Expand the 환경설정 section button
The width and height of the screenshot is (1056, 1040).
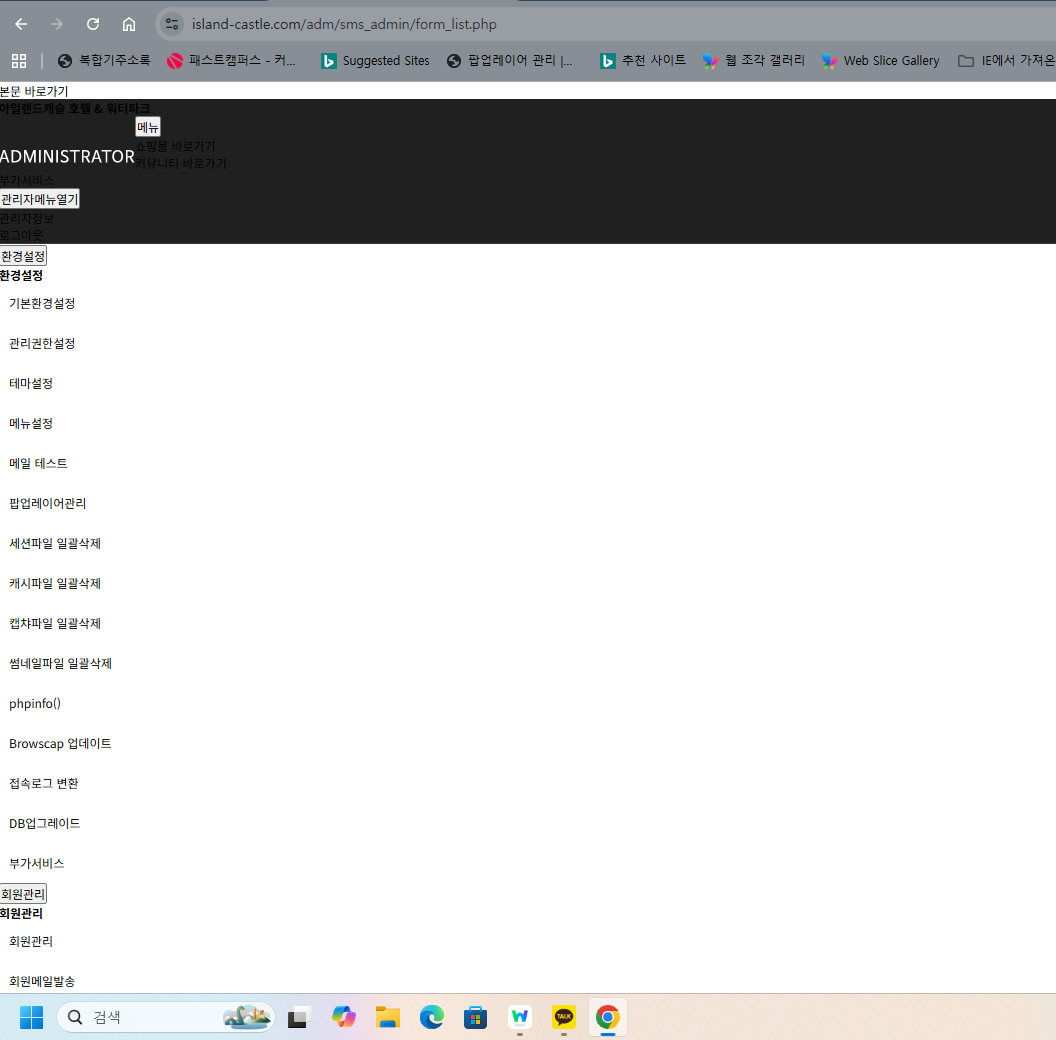pyautogui.click(x=23, y=256)
